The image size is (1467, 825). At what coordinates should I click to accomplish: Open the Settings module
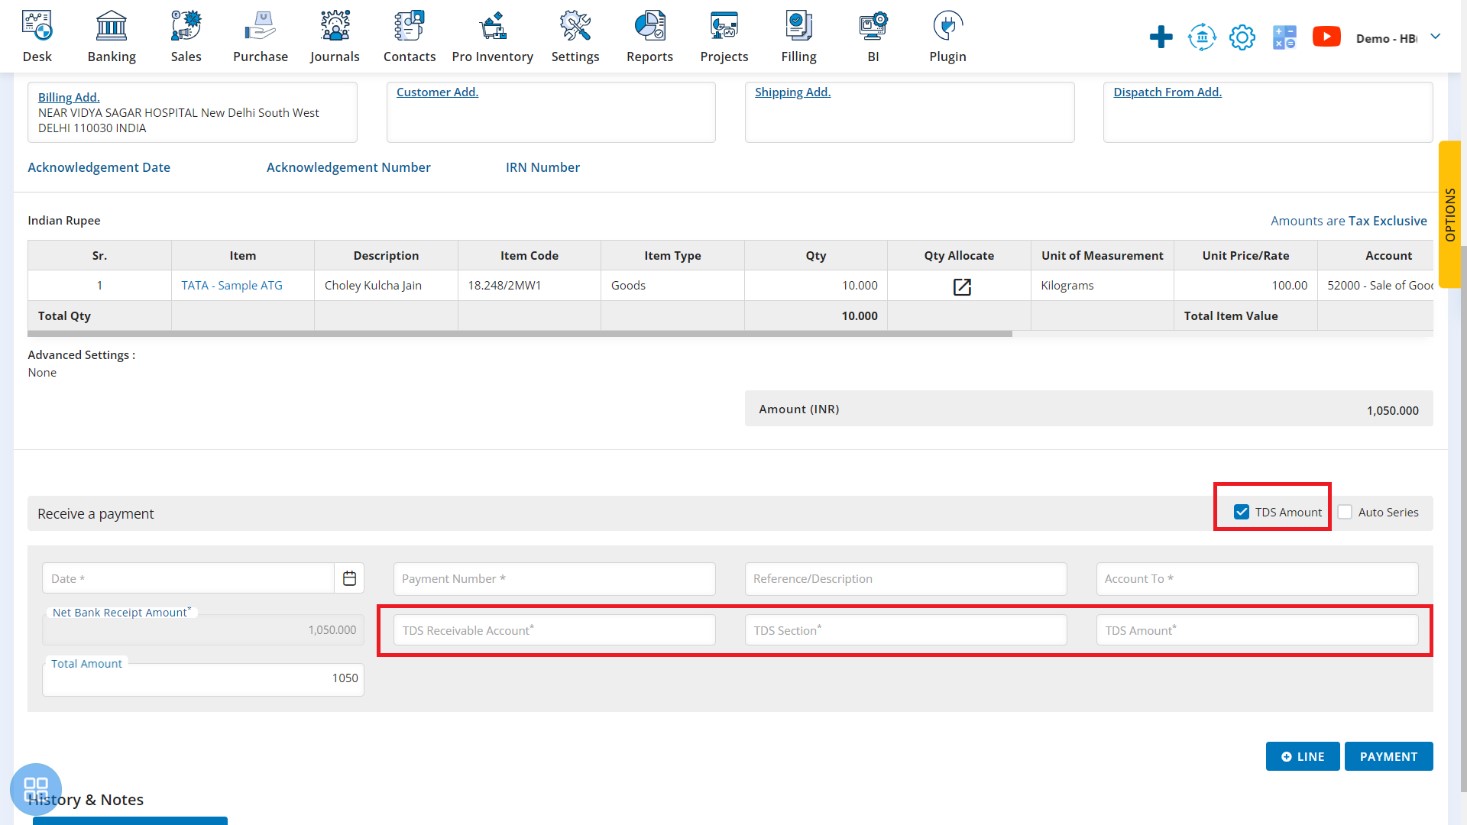point(575,37)
